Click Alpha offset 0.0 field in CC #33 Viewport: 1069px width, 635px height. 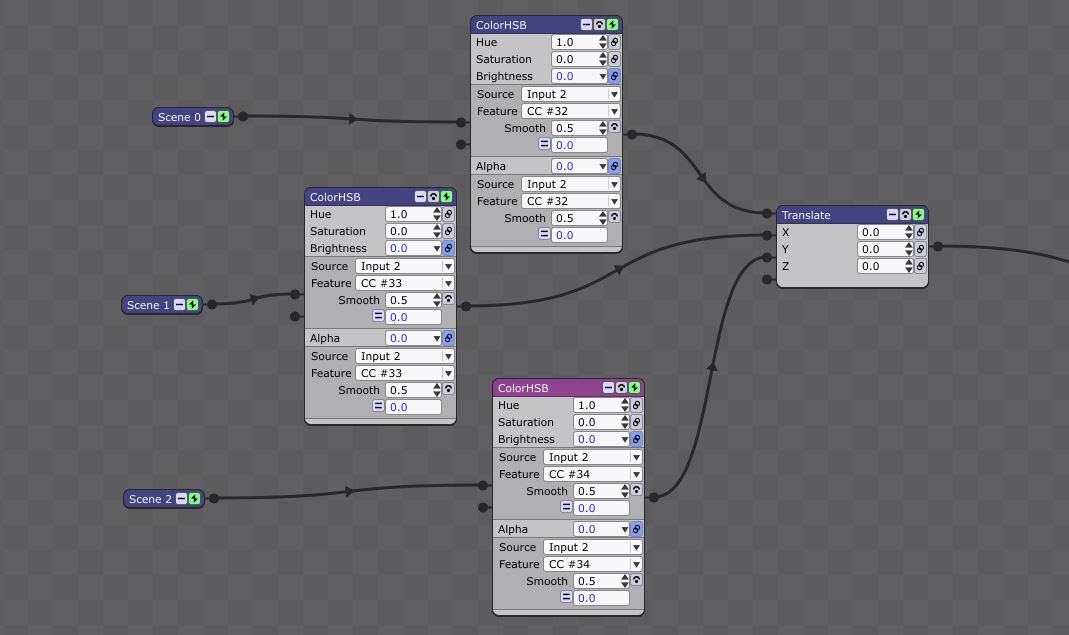413,407
